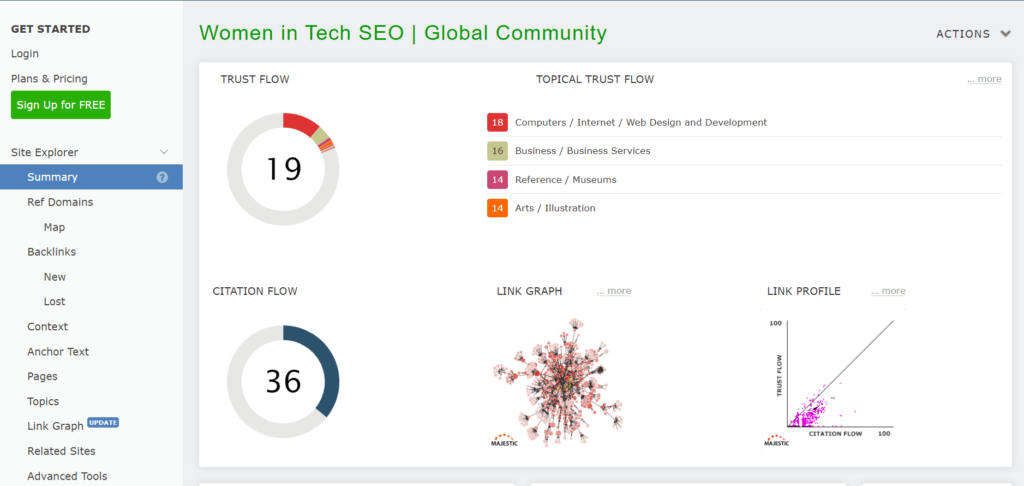Select Summary in sidebar

(91, 177)
